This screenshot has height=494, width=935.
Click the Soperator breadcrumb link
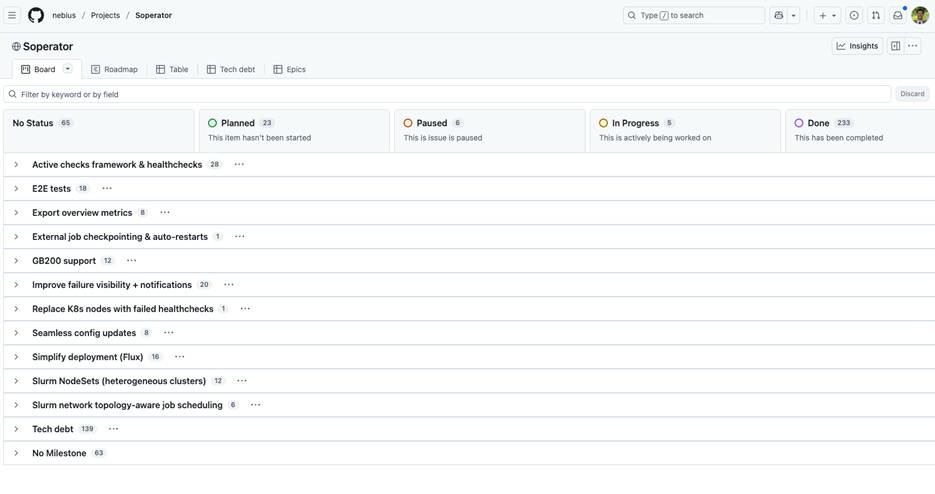pos(153,16)
